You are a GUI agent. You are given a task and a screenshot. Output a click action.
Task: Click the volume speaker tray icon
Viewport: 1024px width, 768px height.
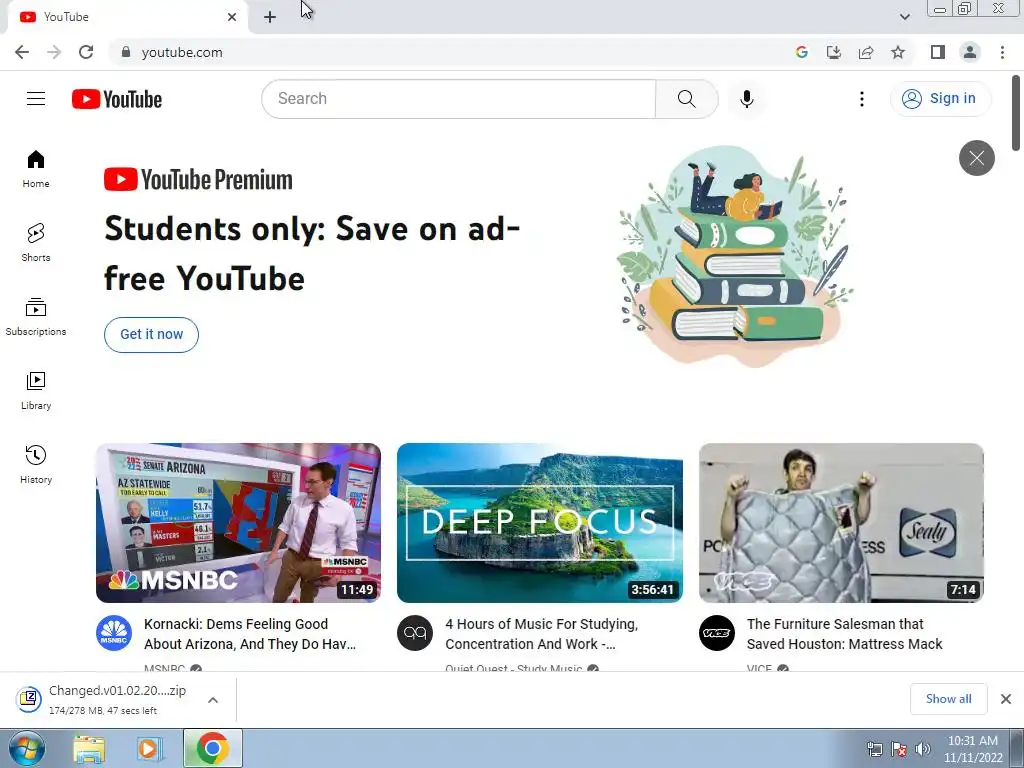[x=922, y=749]
